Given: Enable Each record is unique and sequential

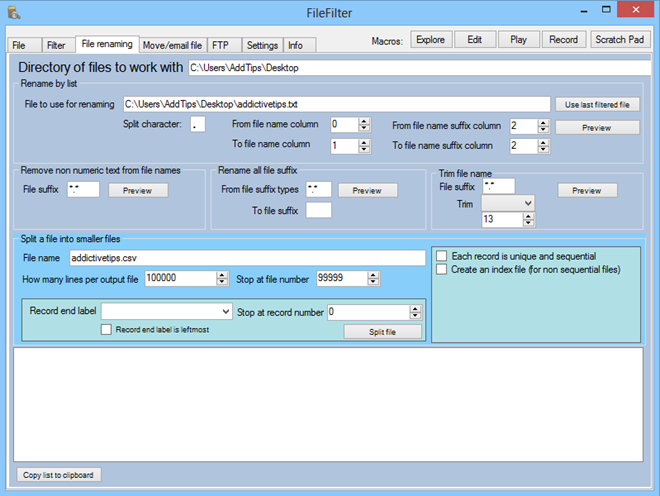Looking at the screenshot, I should click(442, 256).
